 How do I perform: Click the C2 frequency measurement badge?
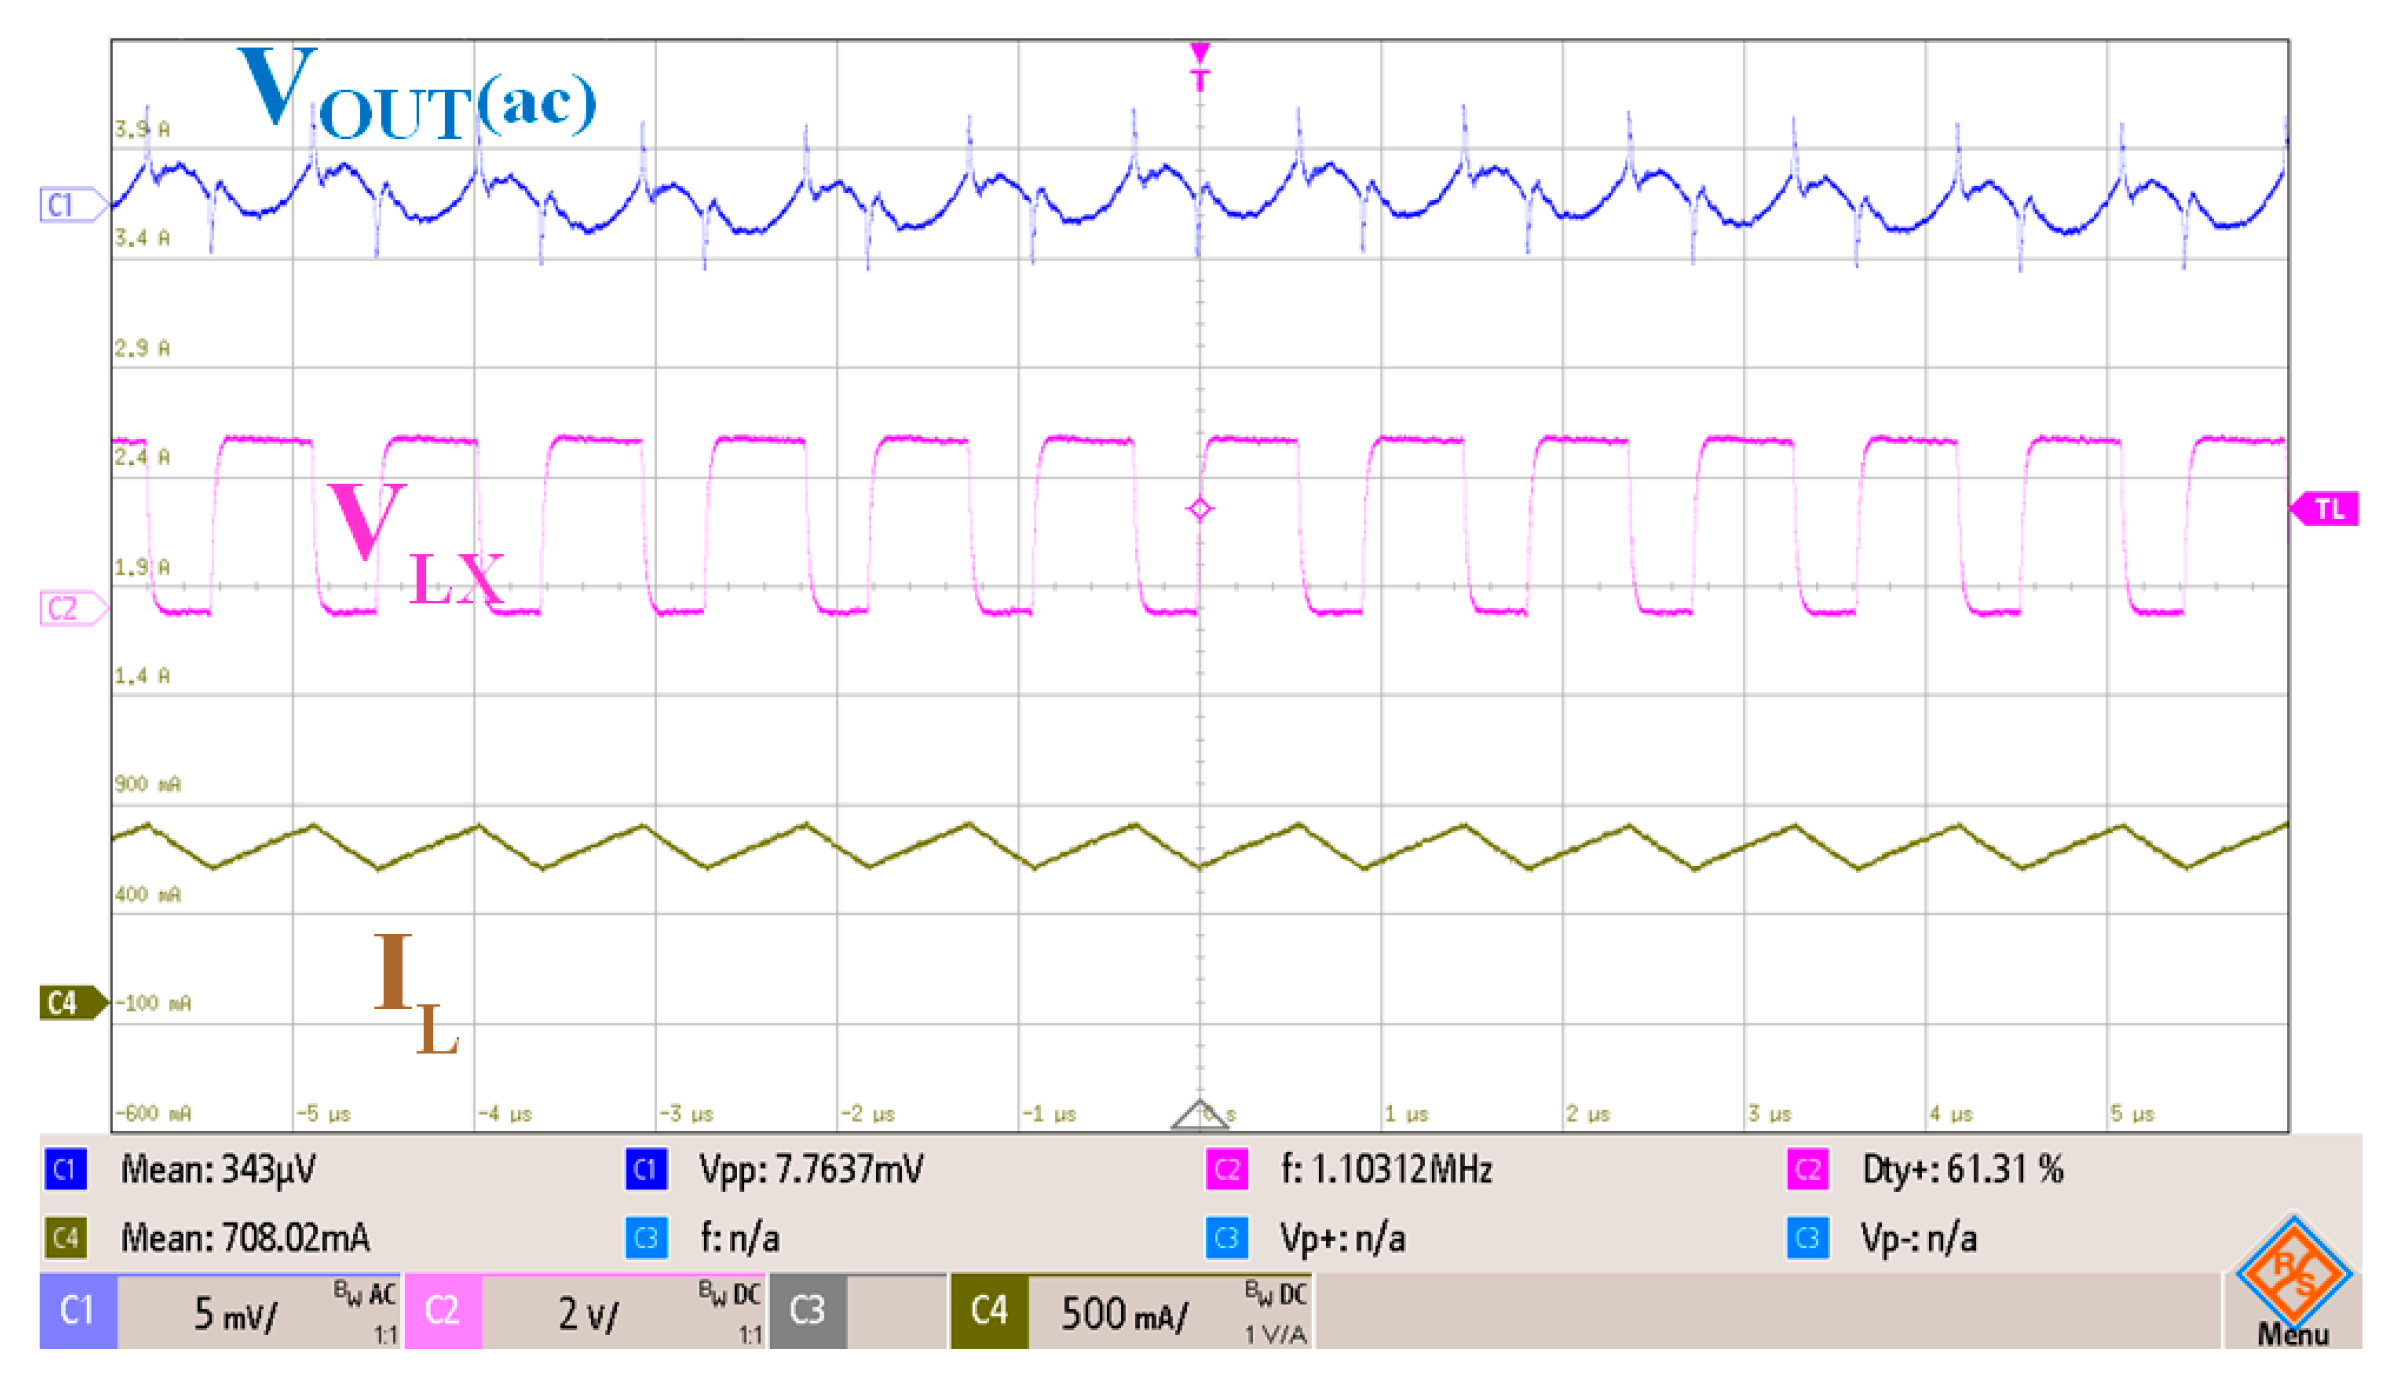click(1227, 1169)
